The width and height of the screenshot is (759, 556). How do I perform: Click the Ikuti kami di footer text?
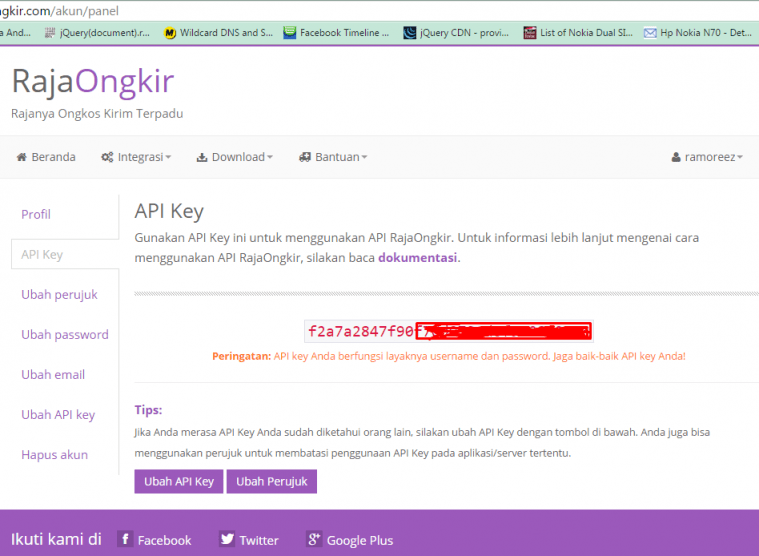[x=56, y=539]
